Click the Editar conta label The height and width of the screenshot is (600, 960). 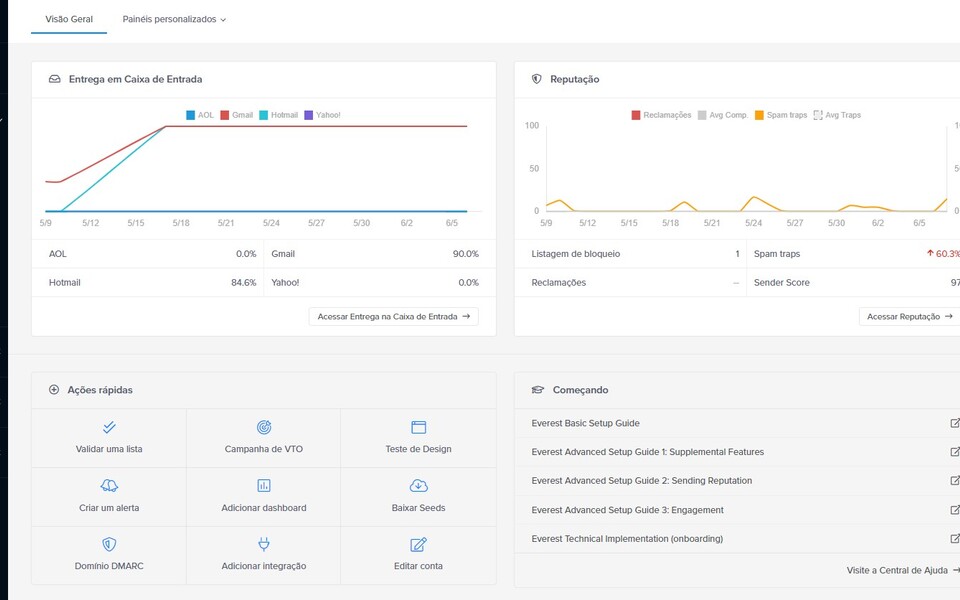pos(419,566)
